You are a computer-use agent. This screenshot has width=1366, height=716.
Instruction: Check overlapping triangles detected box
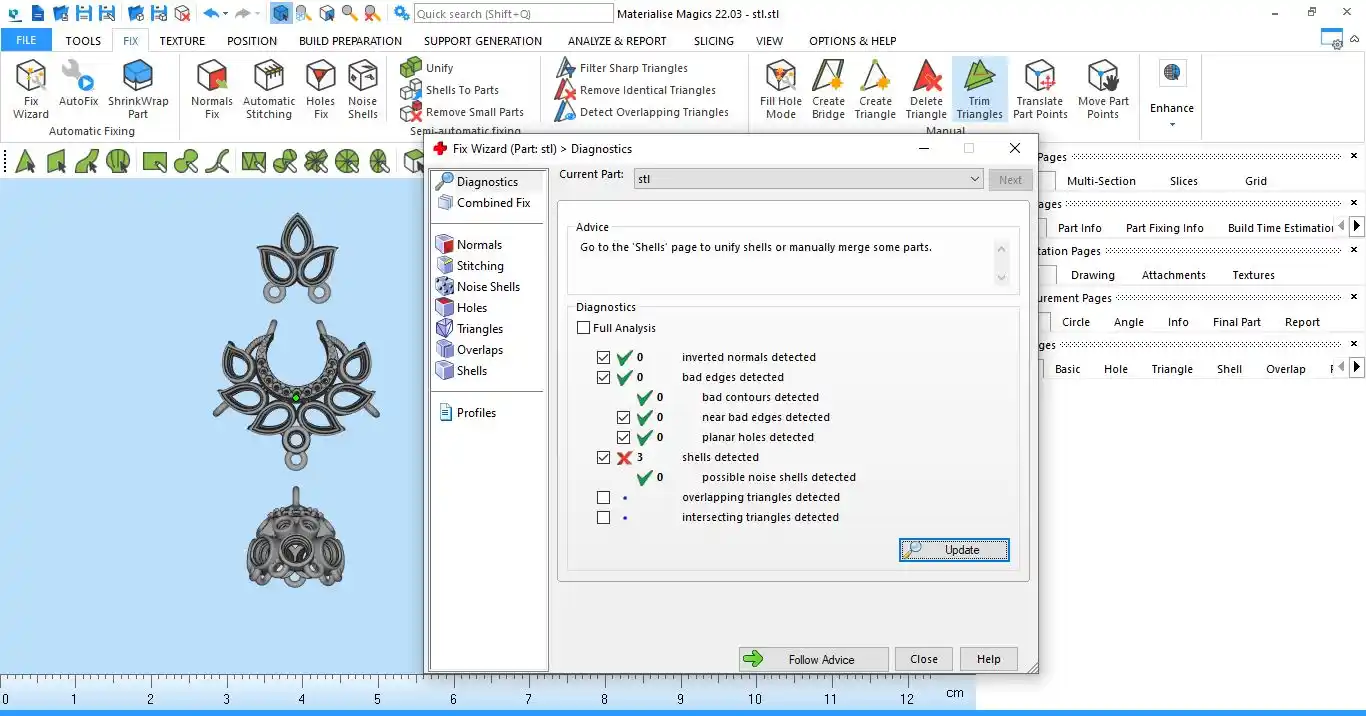[603, 497]
